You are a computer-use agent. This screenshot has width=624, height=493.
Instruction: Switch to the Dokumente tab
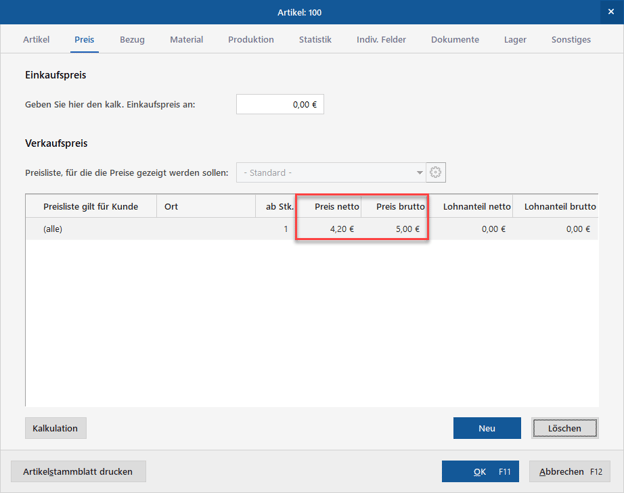[455, 40]
